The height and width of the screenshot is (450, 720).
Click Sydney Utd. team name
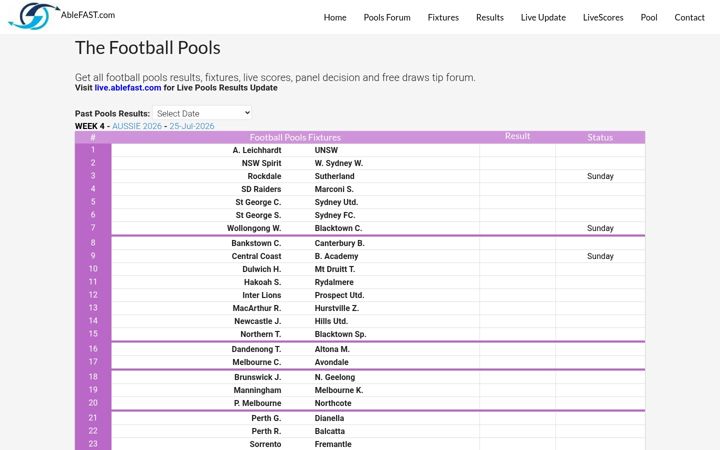click(336, 202)
